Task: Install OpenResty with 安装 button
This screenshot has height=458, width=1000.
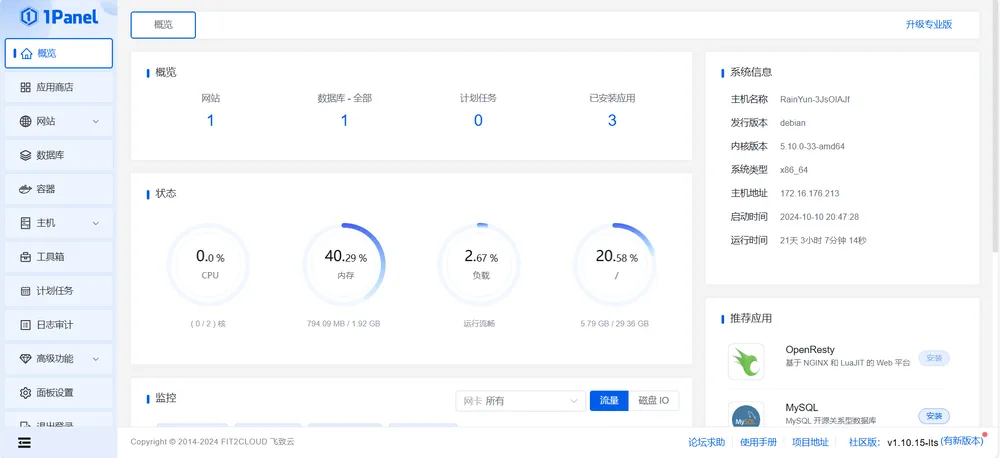Action: [x=933, y=358]
